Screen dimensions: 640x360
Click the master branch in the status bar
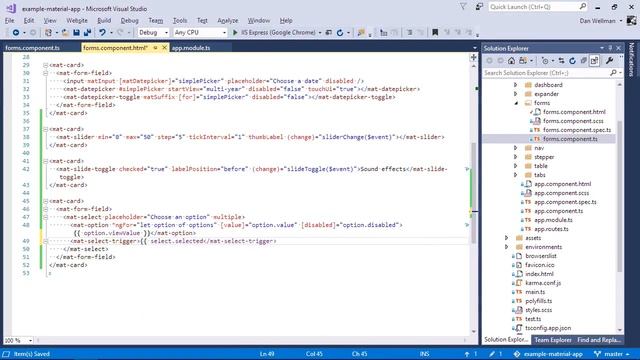coord(612,354)
